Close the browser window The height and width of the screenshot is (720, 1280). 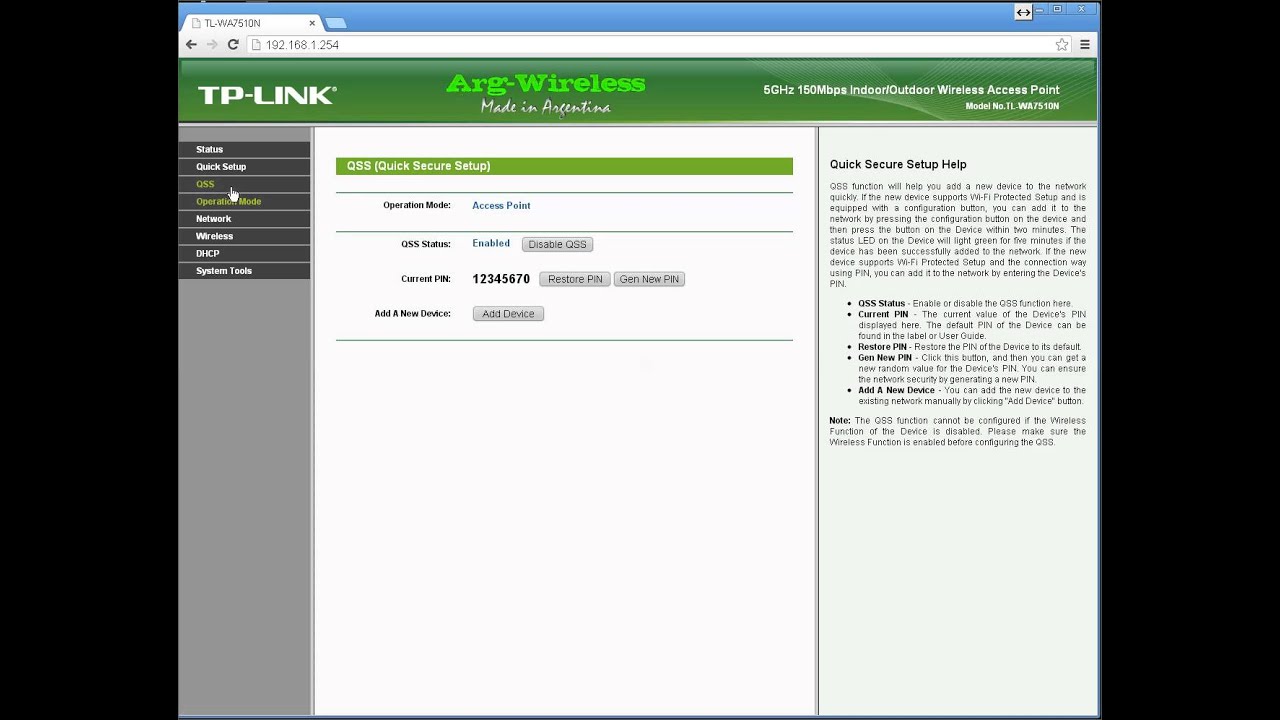click(1082, 9)
